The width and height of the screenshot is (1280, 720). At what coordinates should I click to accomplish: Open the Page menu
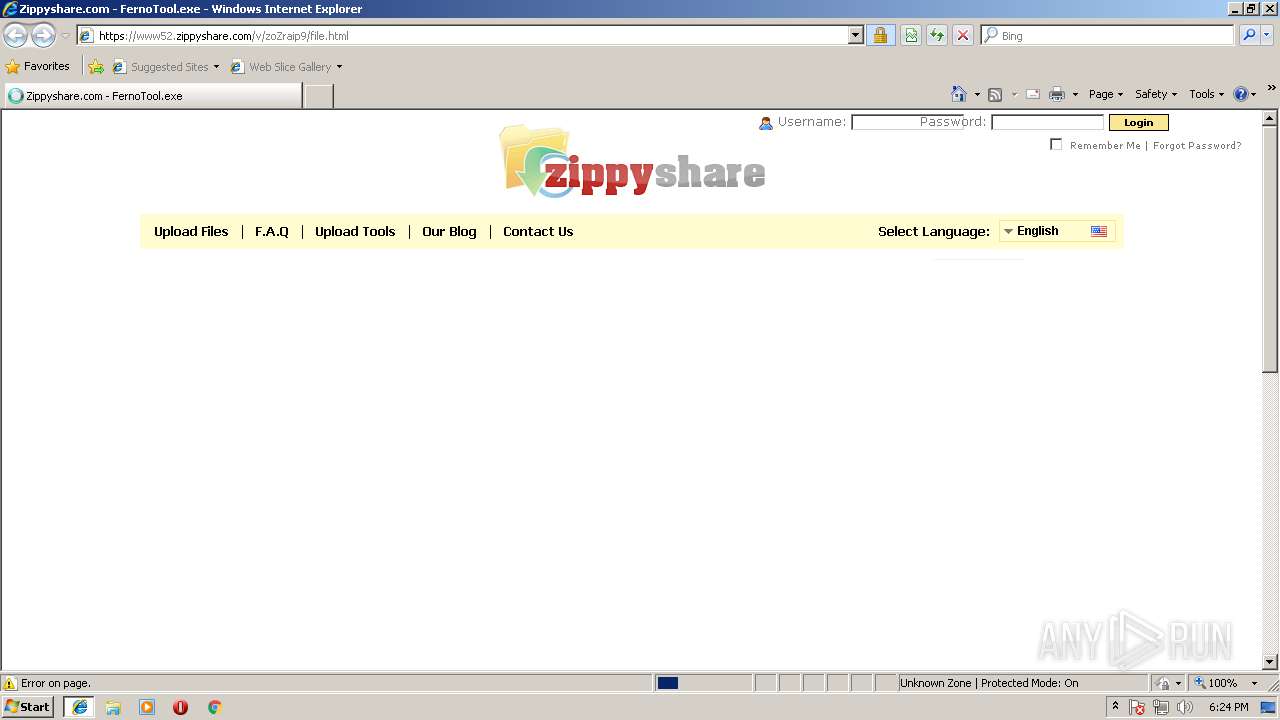pyautogui.click(x=1106, y=94)
